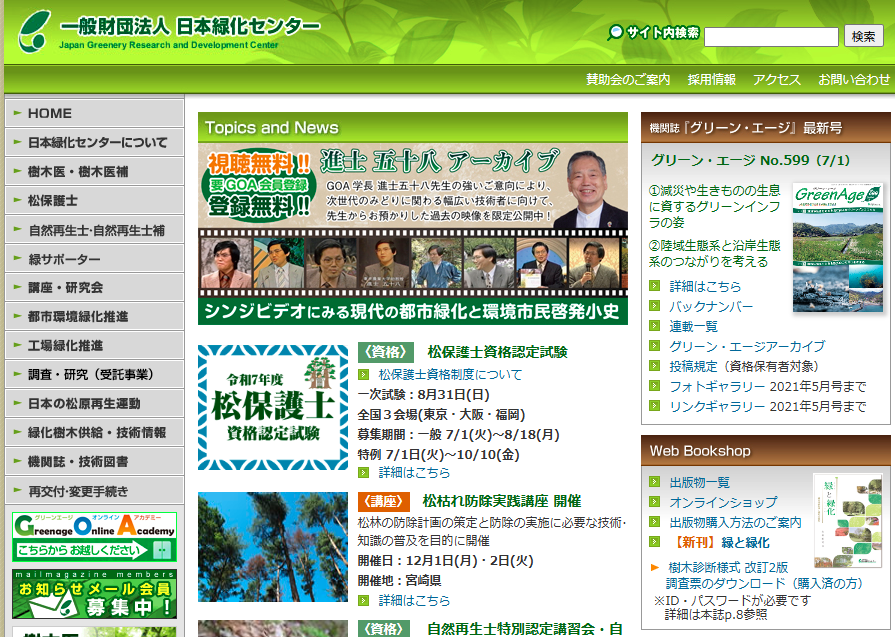Open the お知らせメール会員募集中 banner
This screenshot has width=895, height=637.
(x=94, y=594)
